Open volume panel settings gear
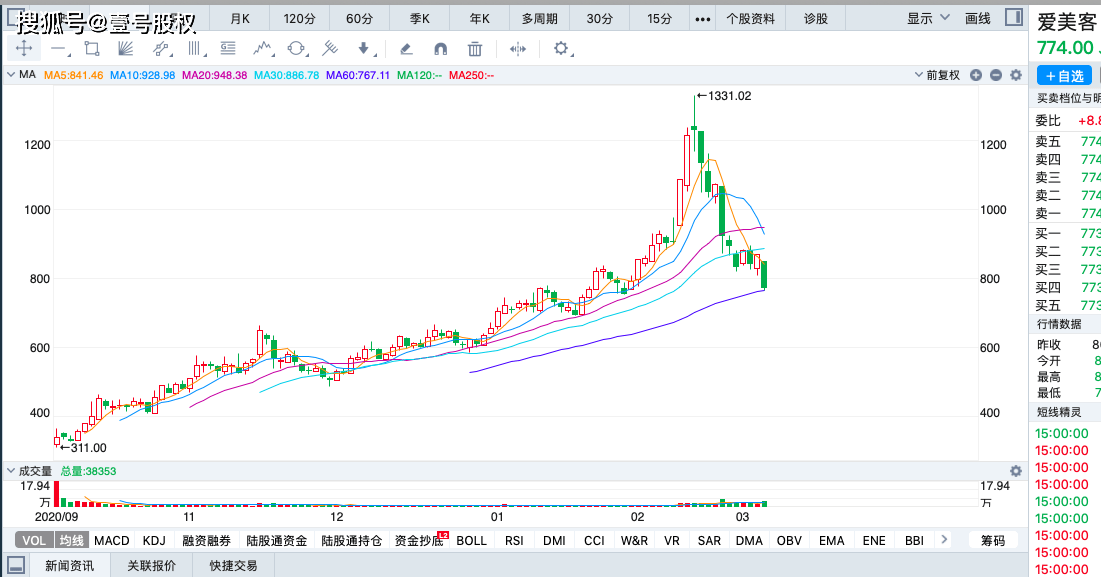Viewport: 1101px width, 577px height. (1015, 471)
